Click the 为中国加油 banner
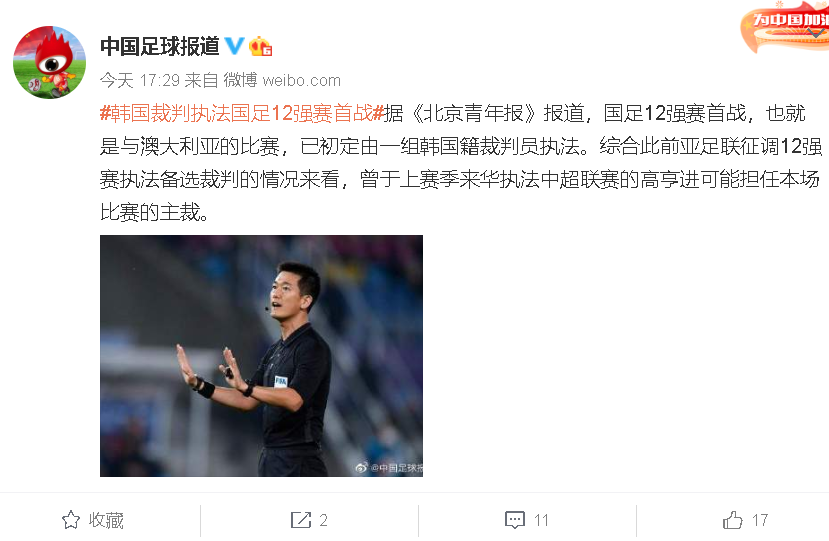This screenshot has width=829, height=541. (x=785, y=26)
